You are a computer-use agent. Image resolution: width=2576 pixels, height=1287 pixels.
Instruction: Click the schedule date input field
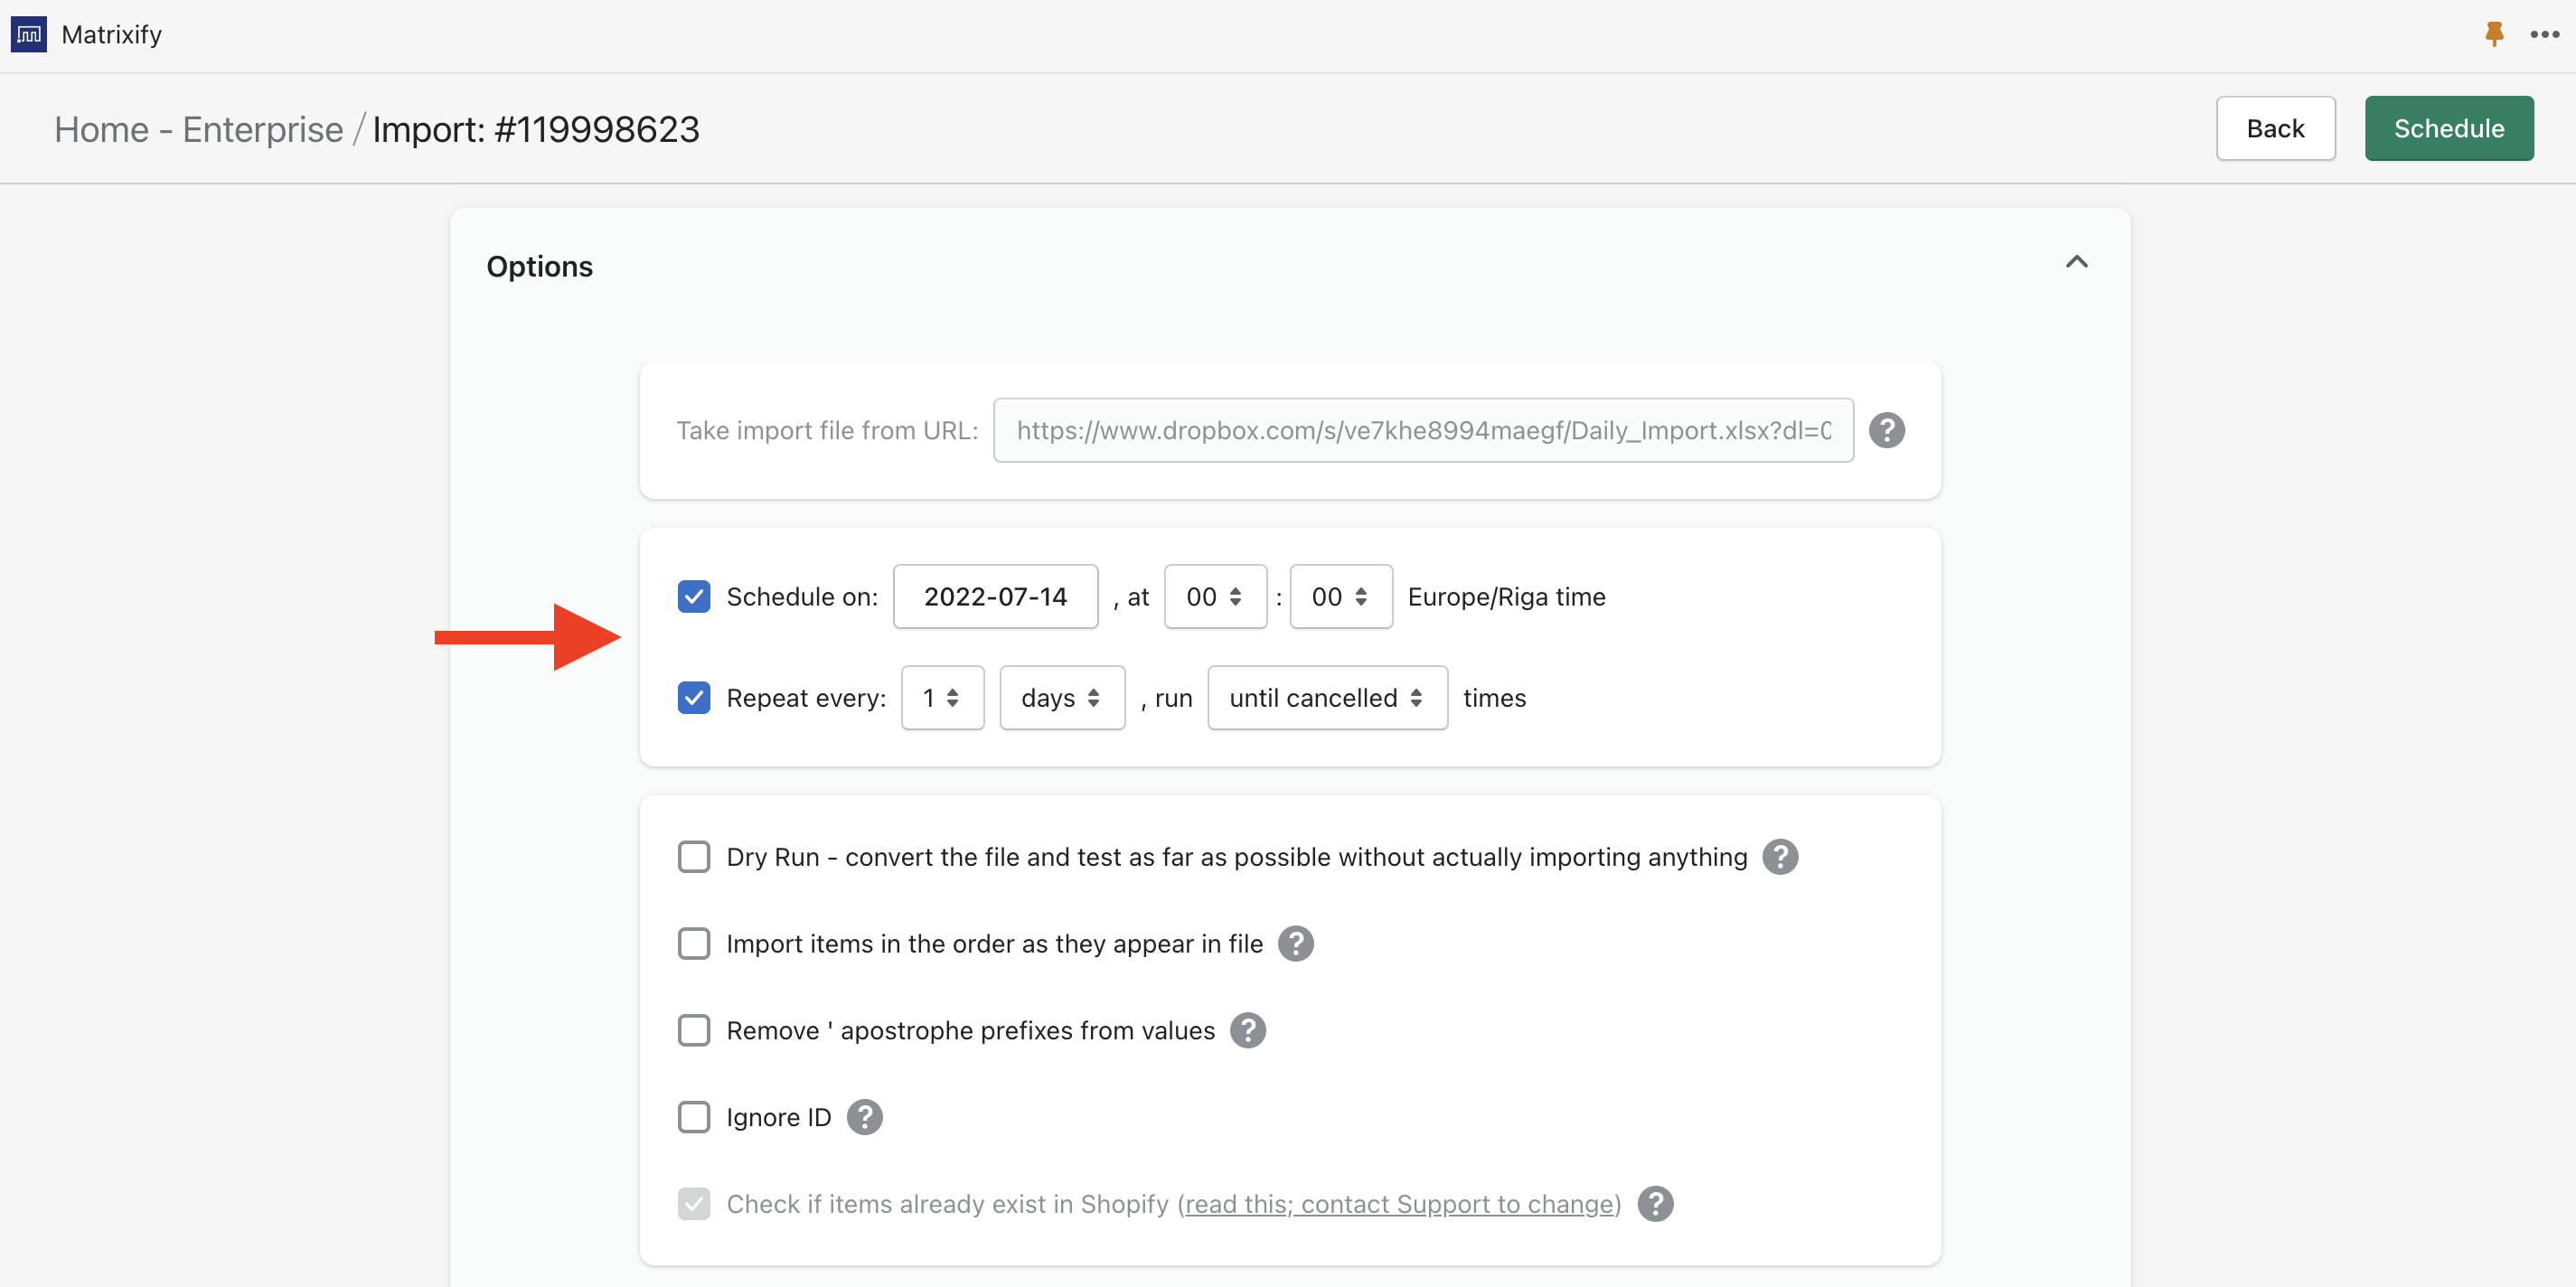click(994, 597)
